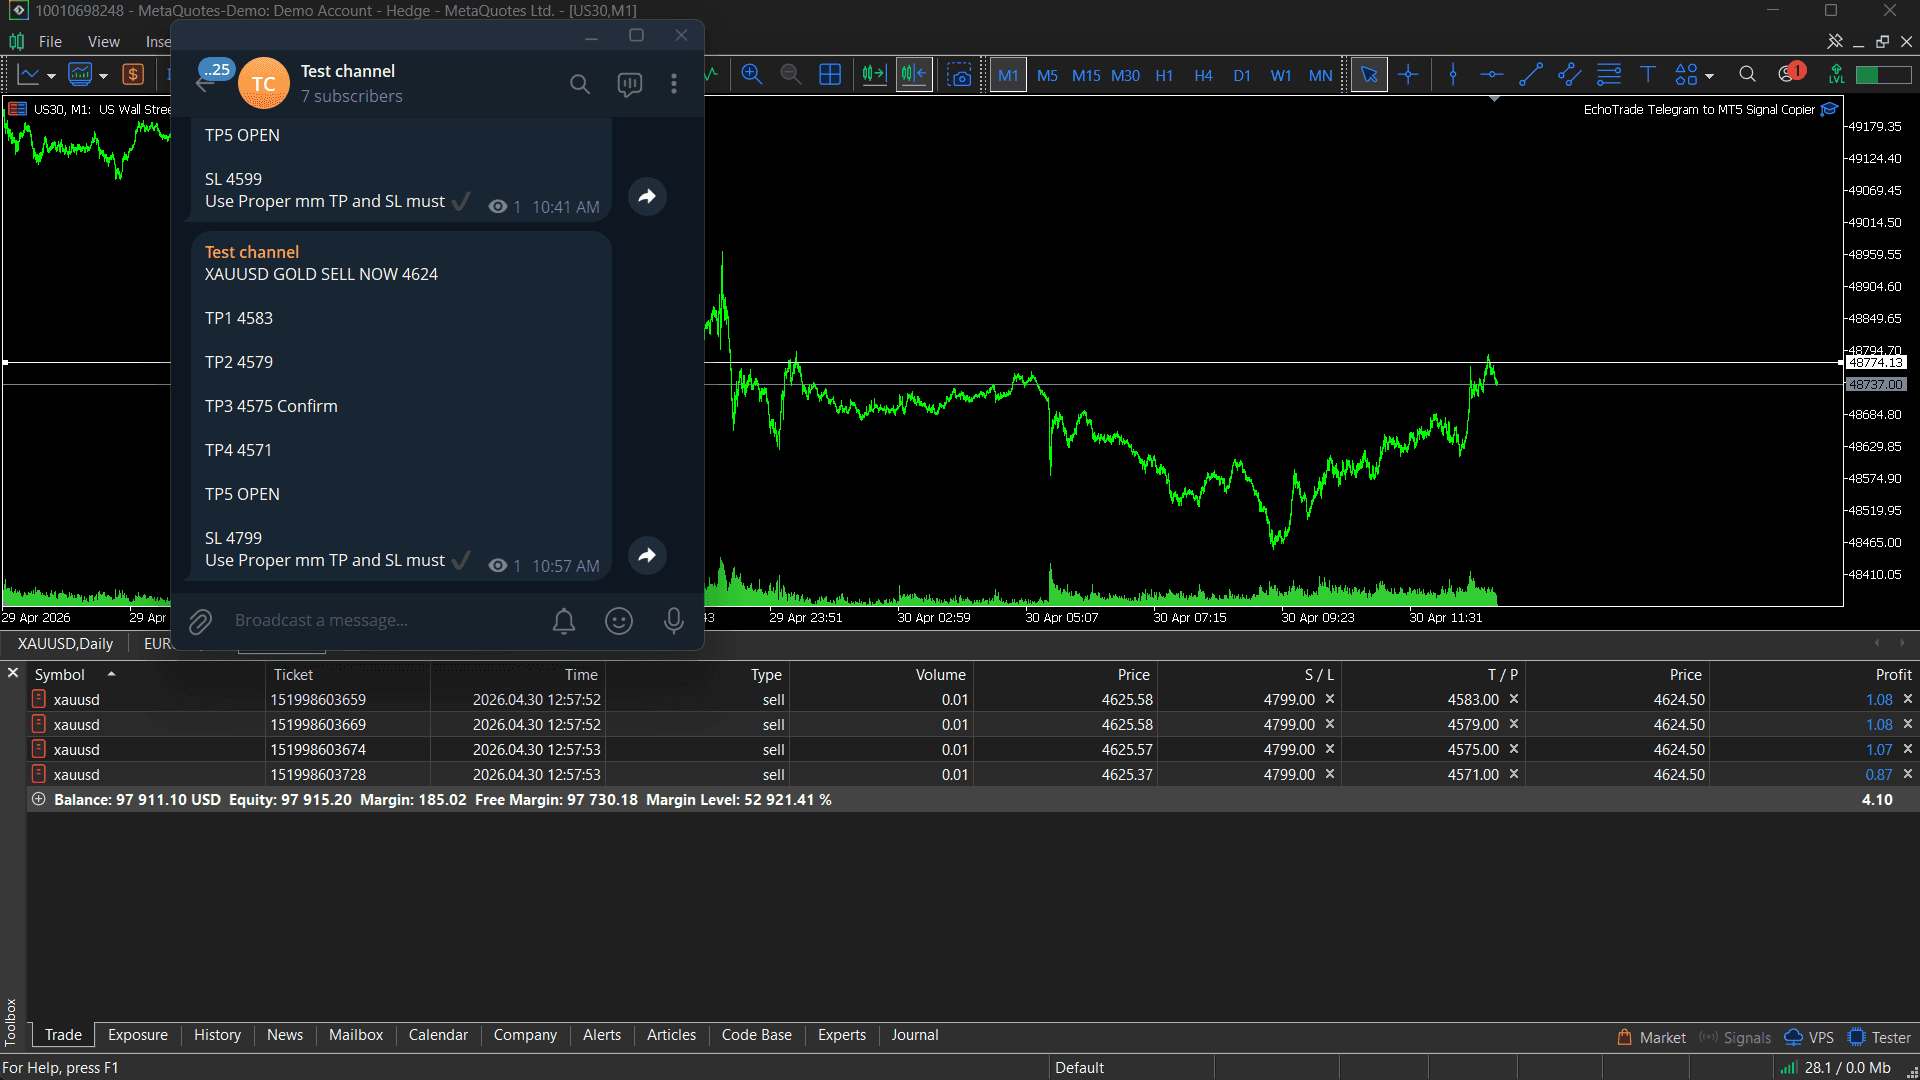Screen dimensions: 1920x1080
Task: Open the indicators list dropdown arrow
Action: tap(102, 76)
